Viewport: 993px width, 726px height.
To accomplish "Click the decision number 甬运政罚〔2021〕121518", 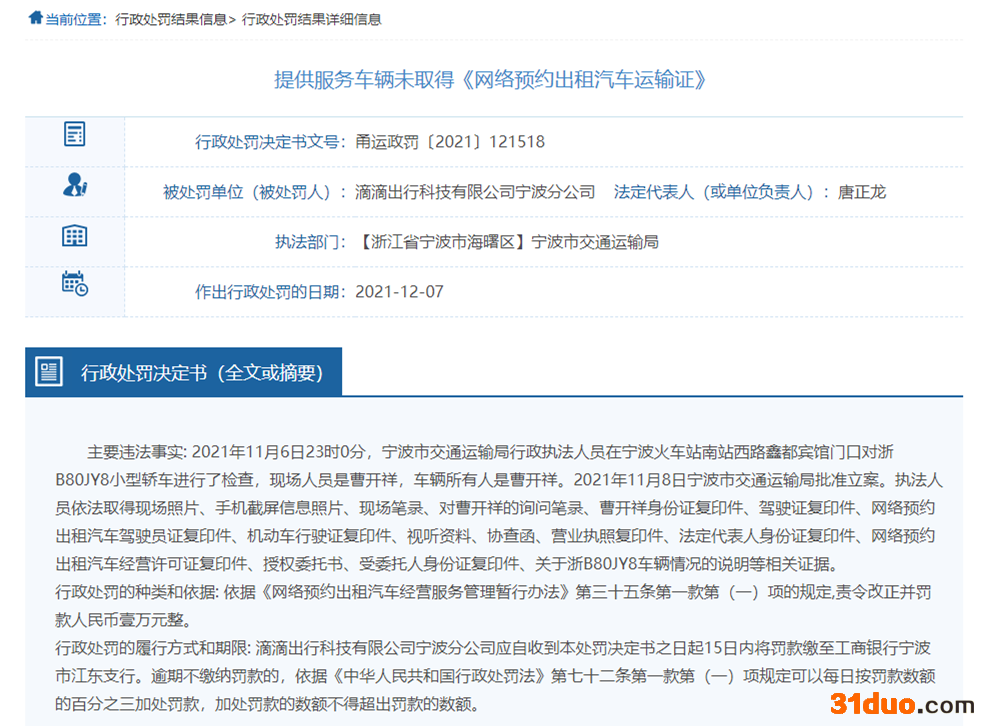I will coord(450,142).
